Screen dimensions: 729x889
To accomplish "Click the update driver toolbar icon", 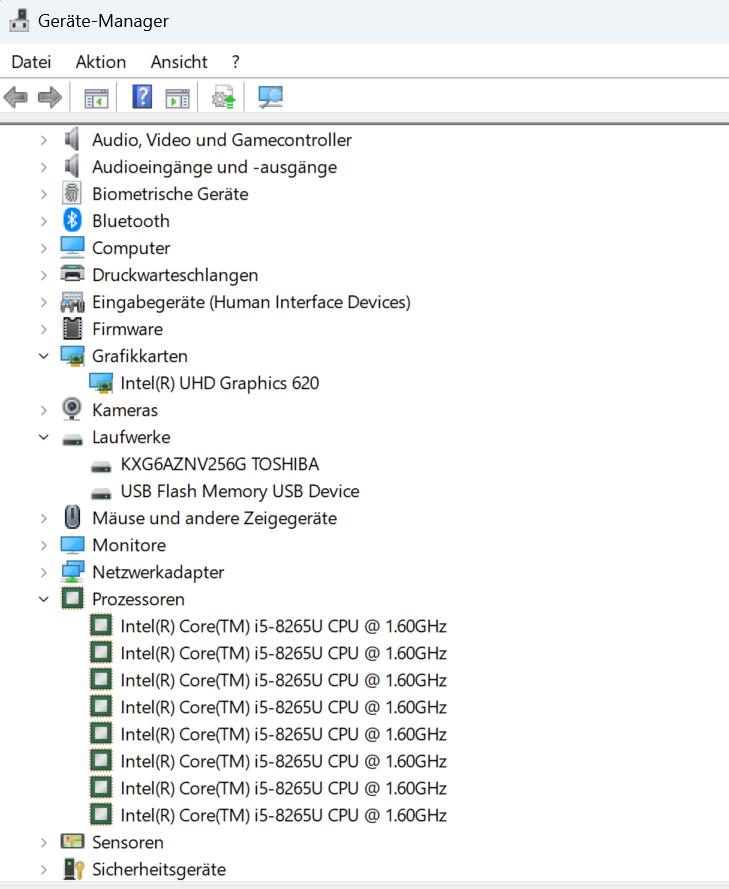I will [223, 97].
